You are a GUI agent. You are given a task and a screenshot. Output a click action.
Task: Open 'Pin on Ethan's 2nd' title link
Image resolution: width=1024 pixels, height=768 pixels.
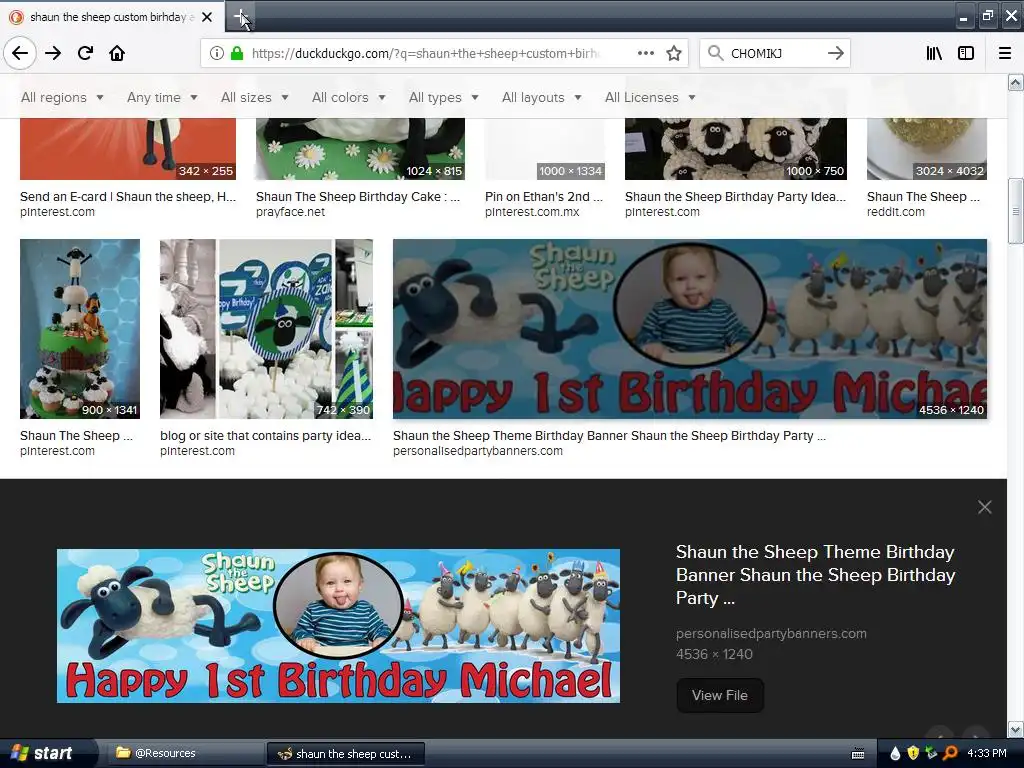point(544,197)
